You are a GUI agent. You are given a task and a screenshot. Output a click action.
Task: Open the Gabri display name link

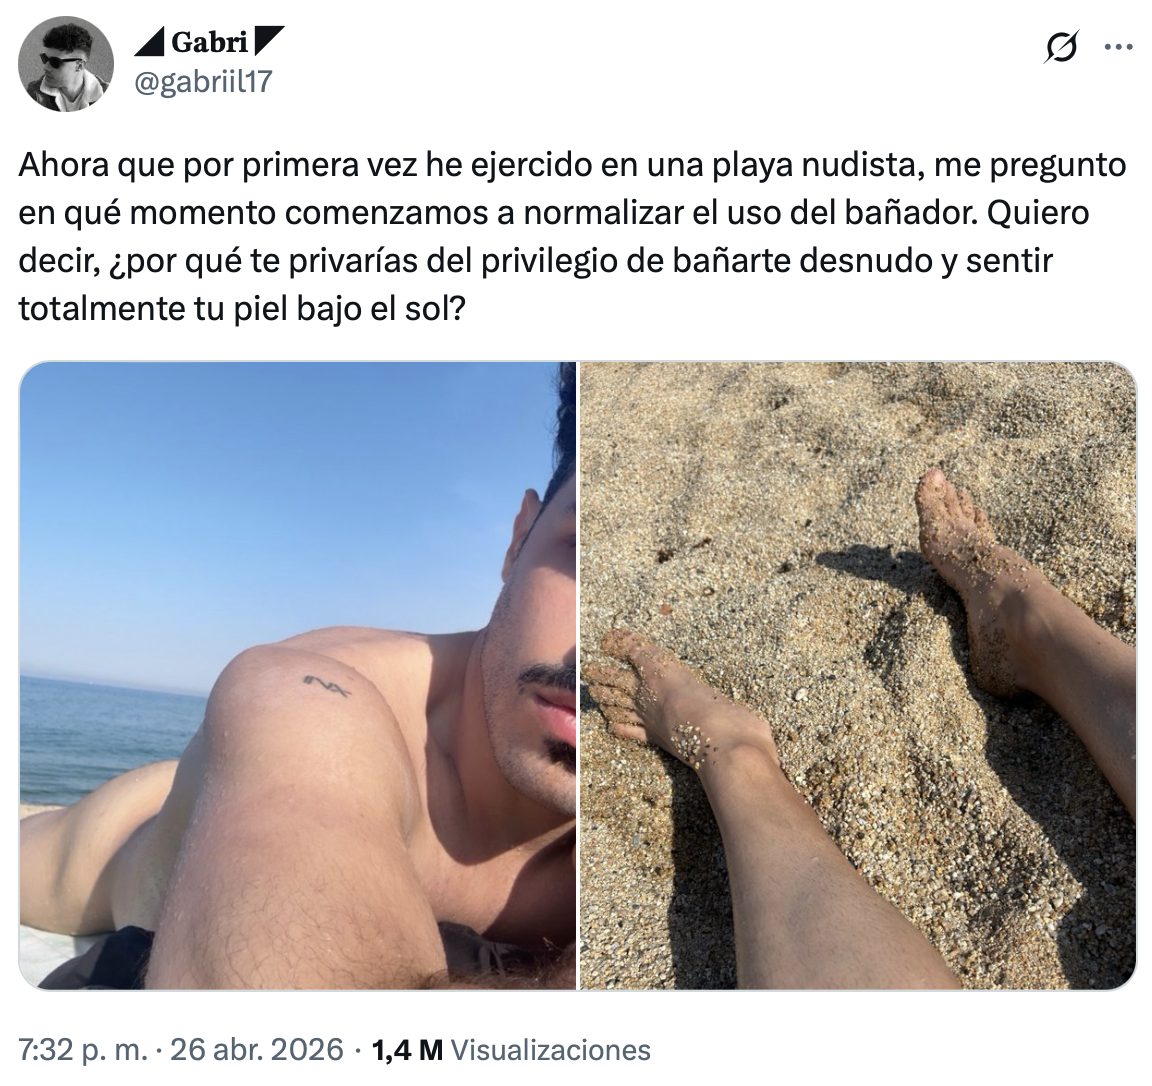click(x=209, y=43)
